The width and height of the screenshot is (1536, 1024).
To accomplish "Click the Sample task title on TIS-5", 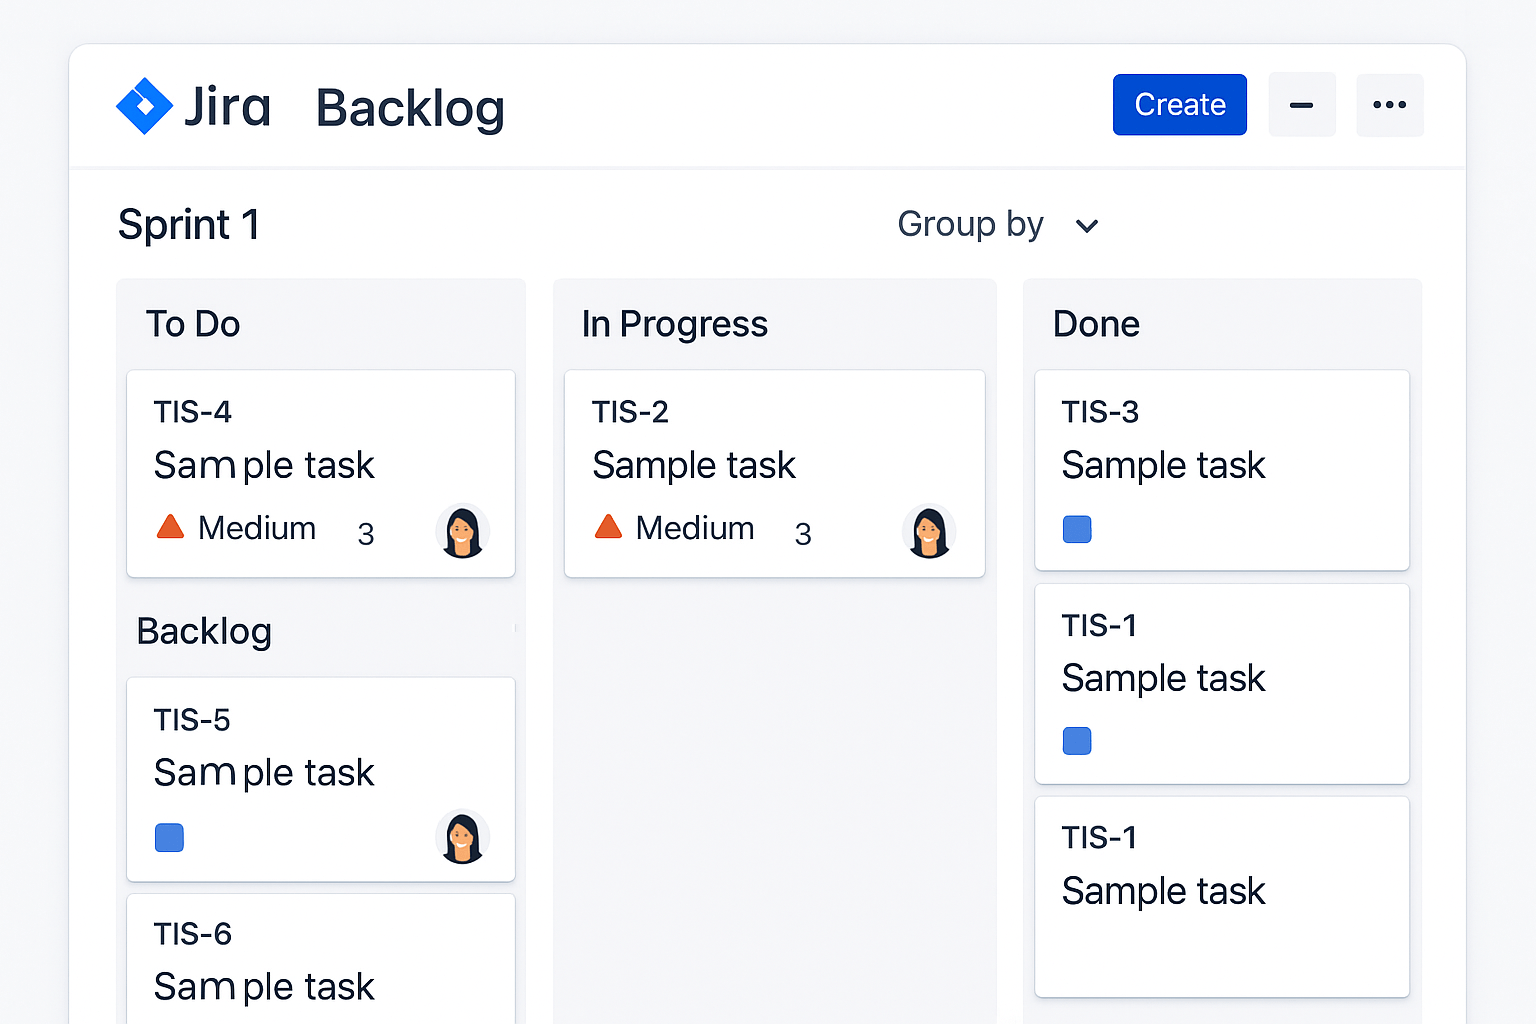I will (264, 774).
